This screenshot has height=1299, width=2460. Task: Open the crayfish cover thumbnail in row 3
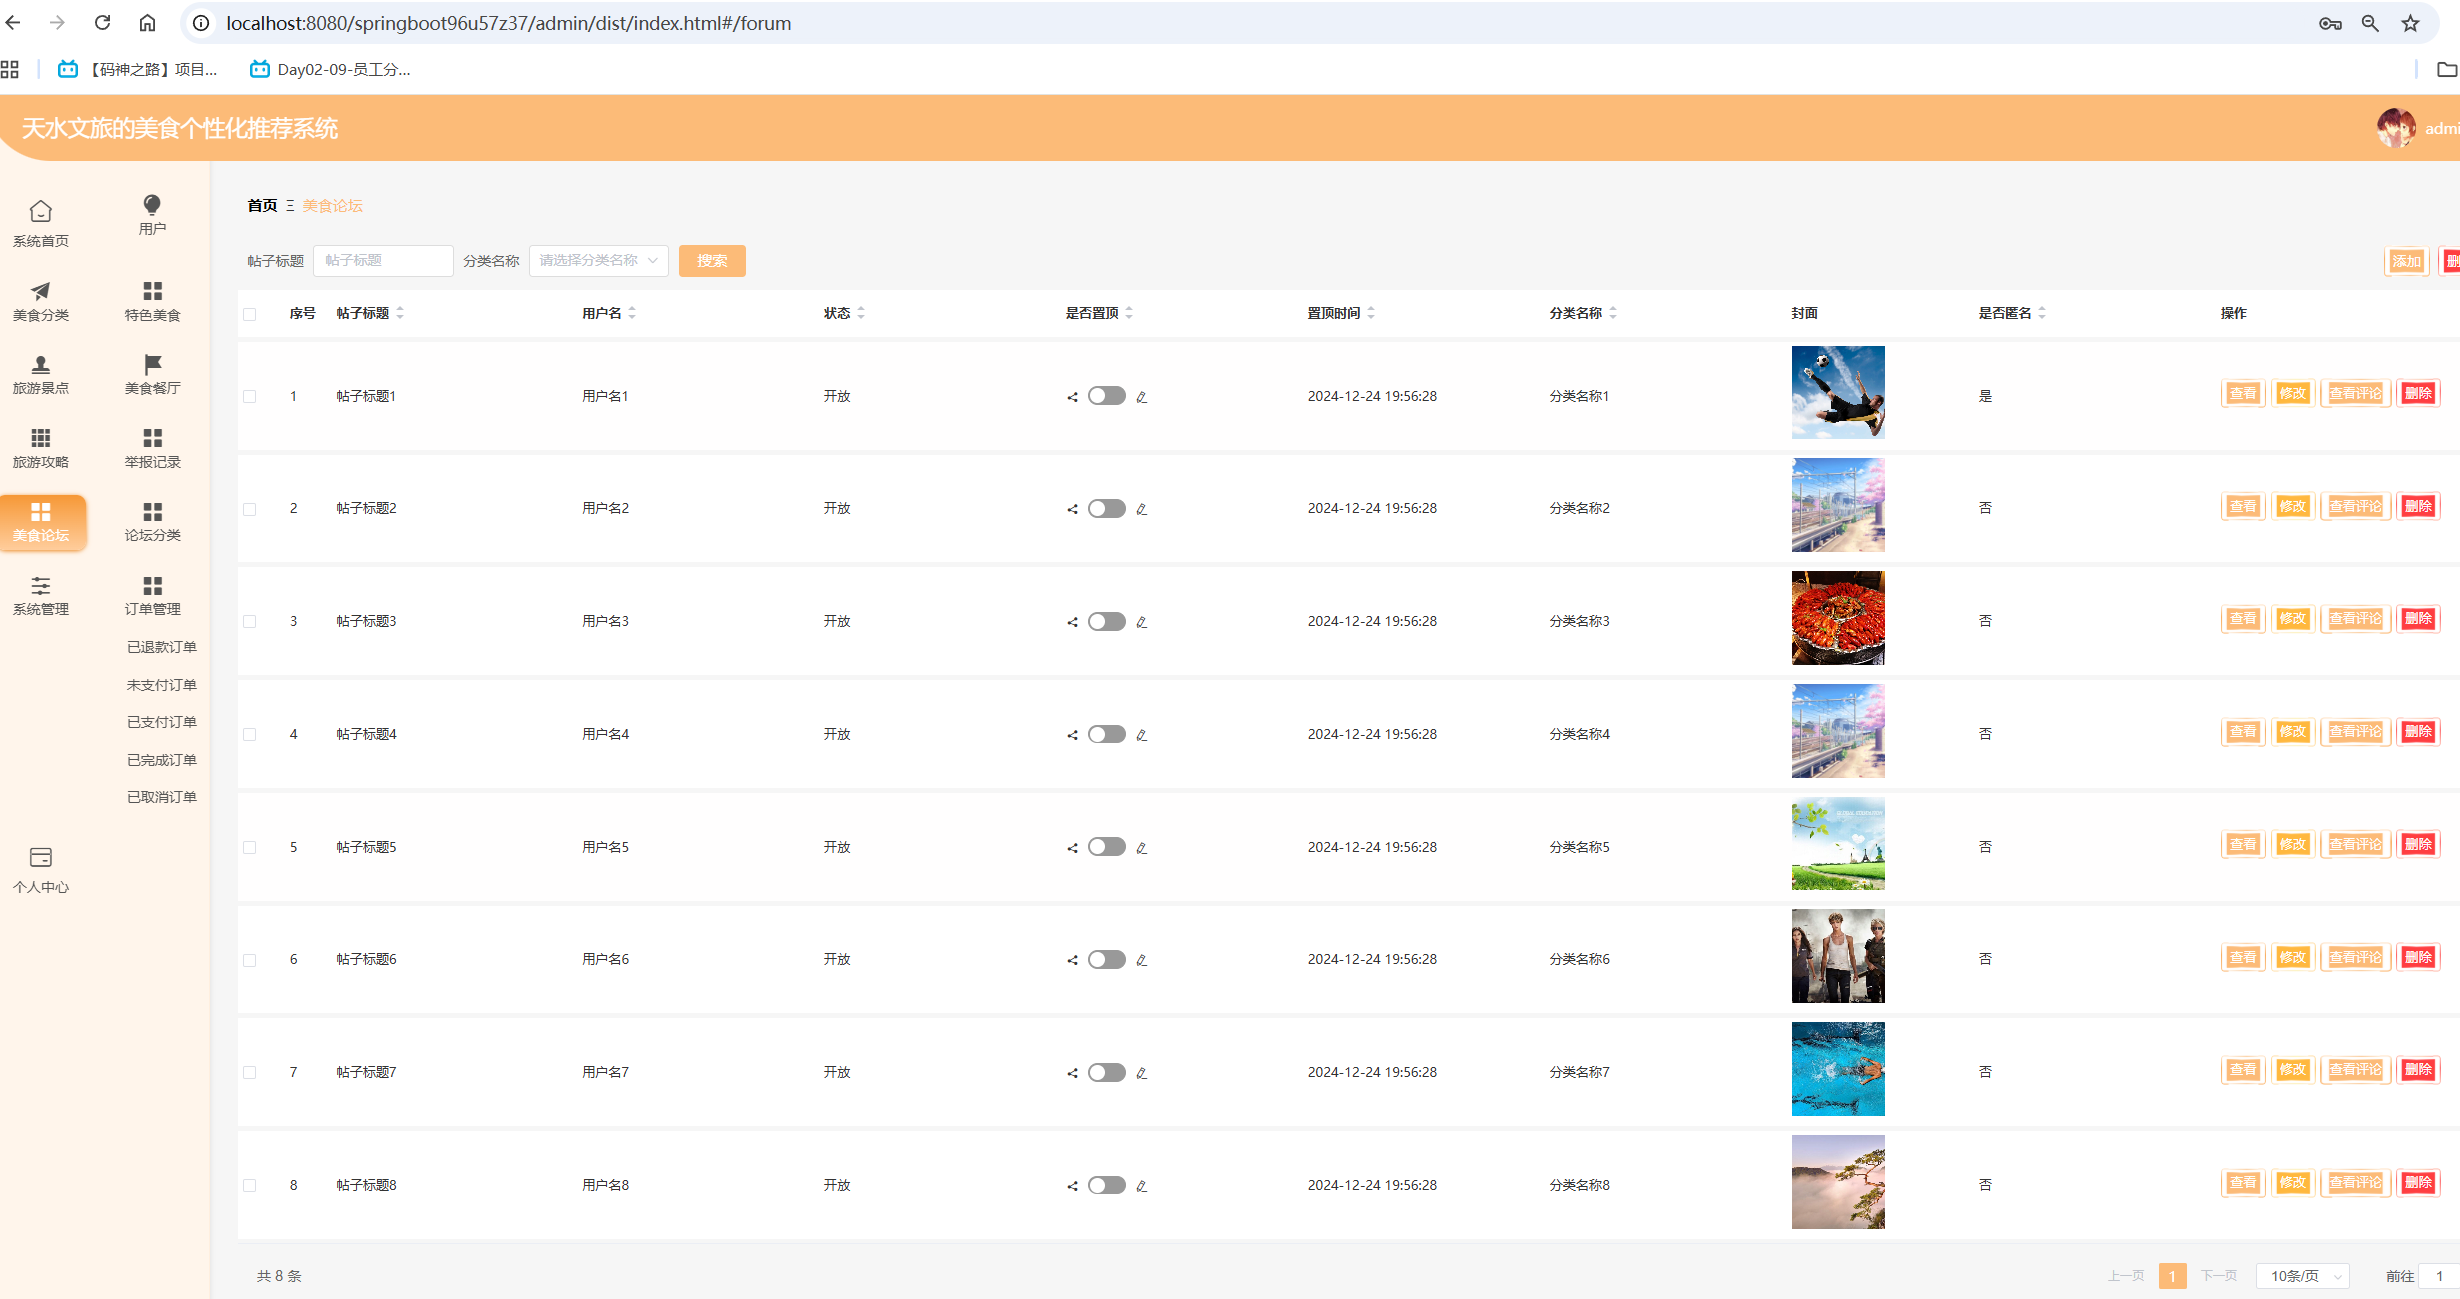[x=1838, y=618]
